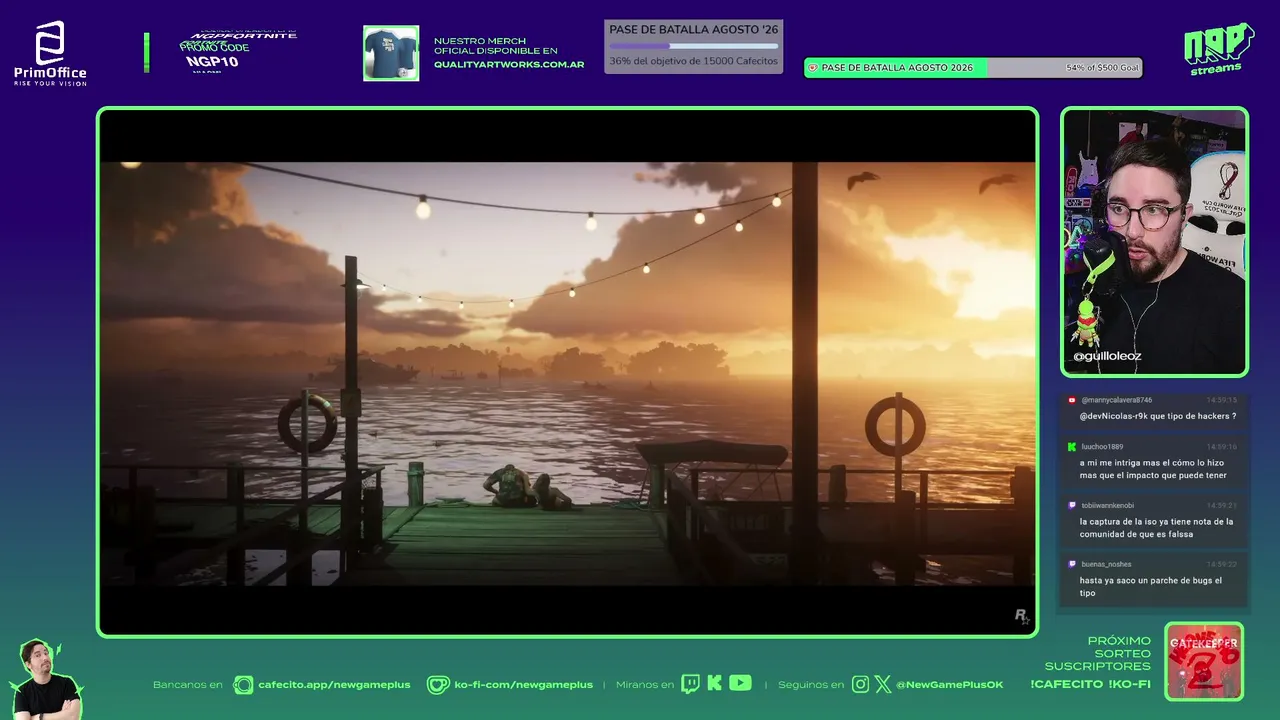Click the Cafecito coffee cup icon
Viewport: 1280px width, 720px height.
coord(243,685)
